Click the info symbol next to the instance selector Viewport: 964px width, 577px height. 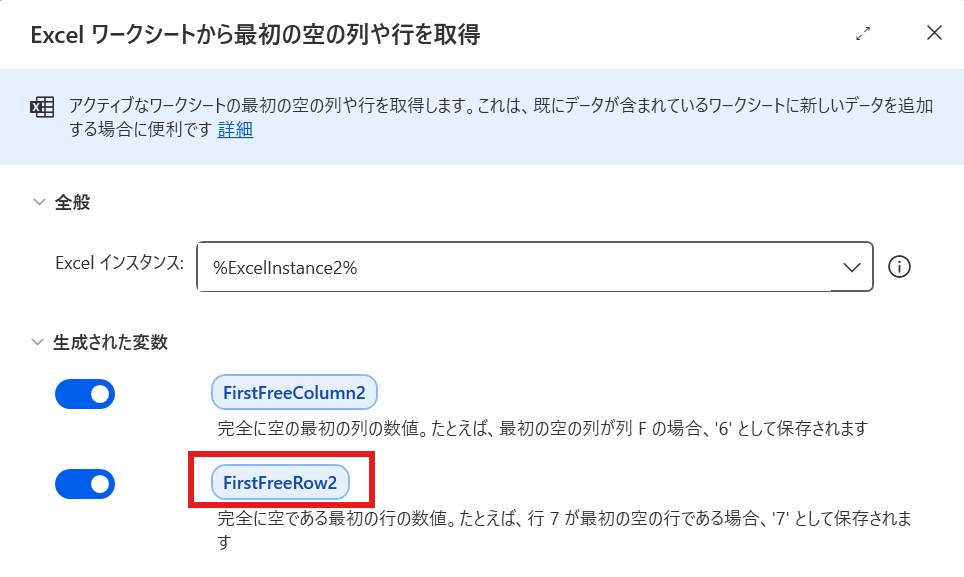(x=899, y=267)
